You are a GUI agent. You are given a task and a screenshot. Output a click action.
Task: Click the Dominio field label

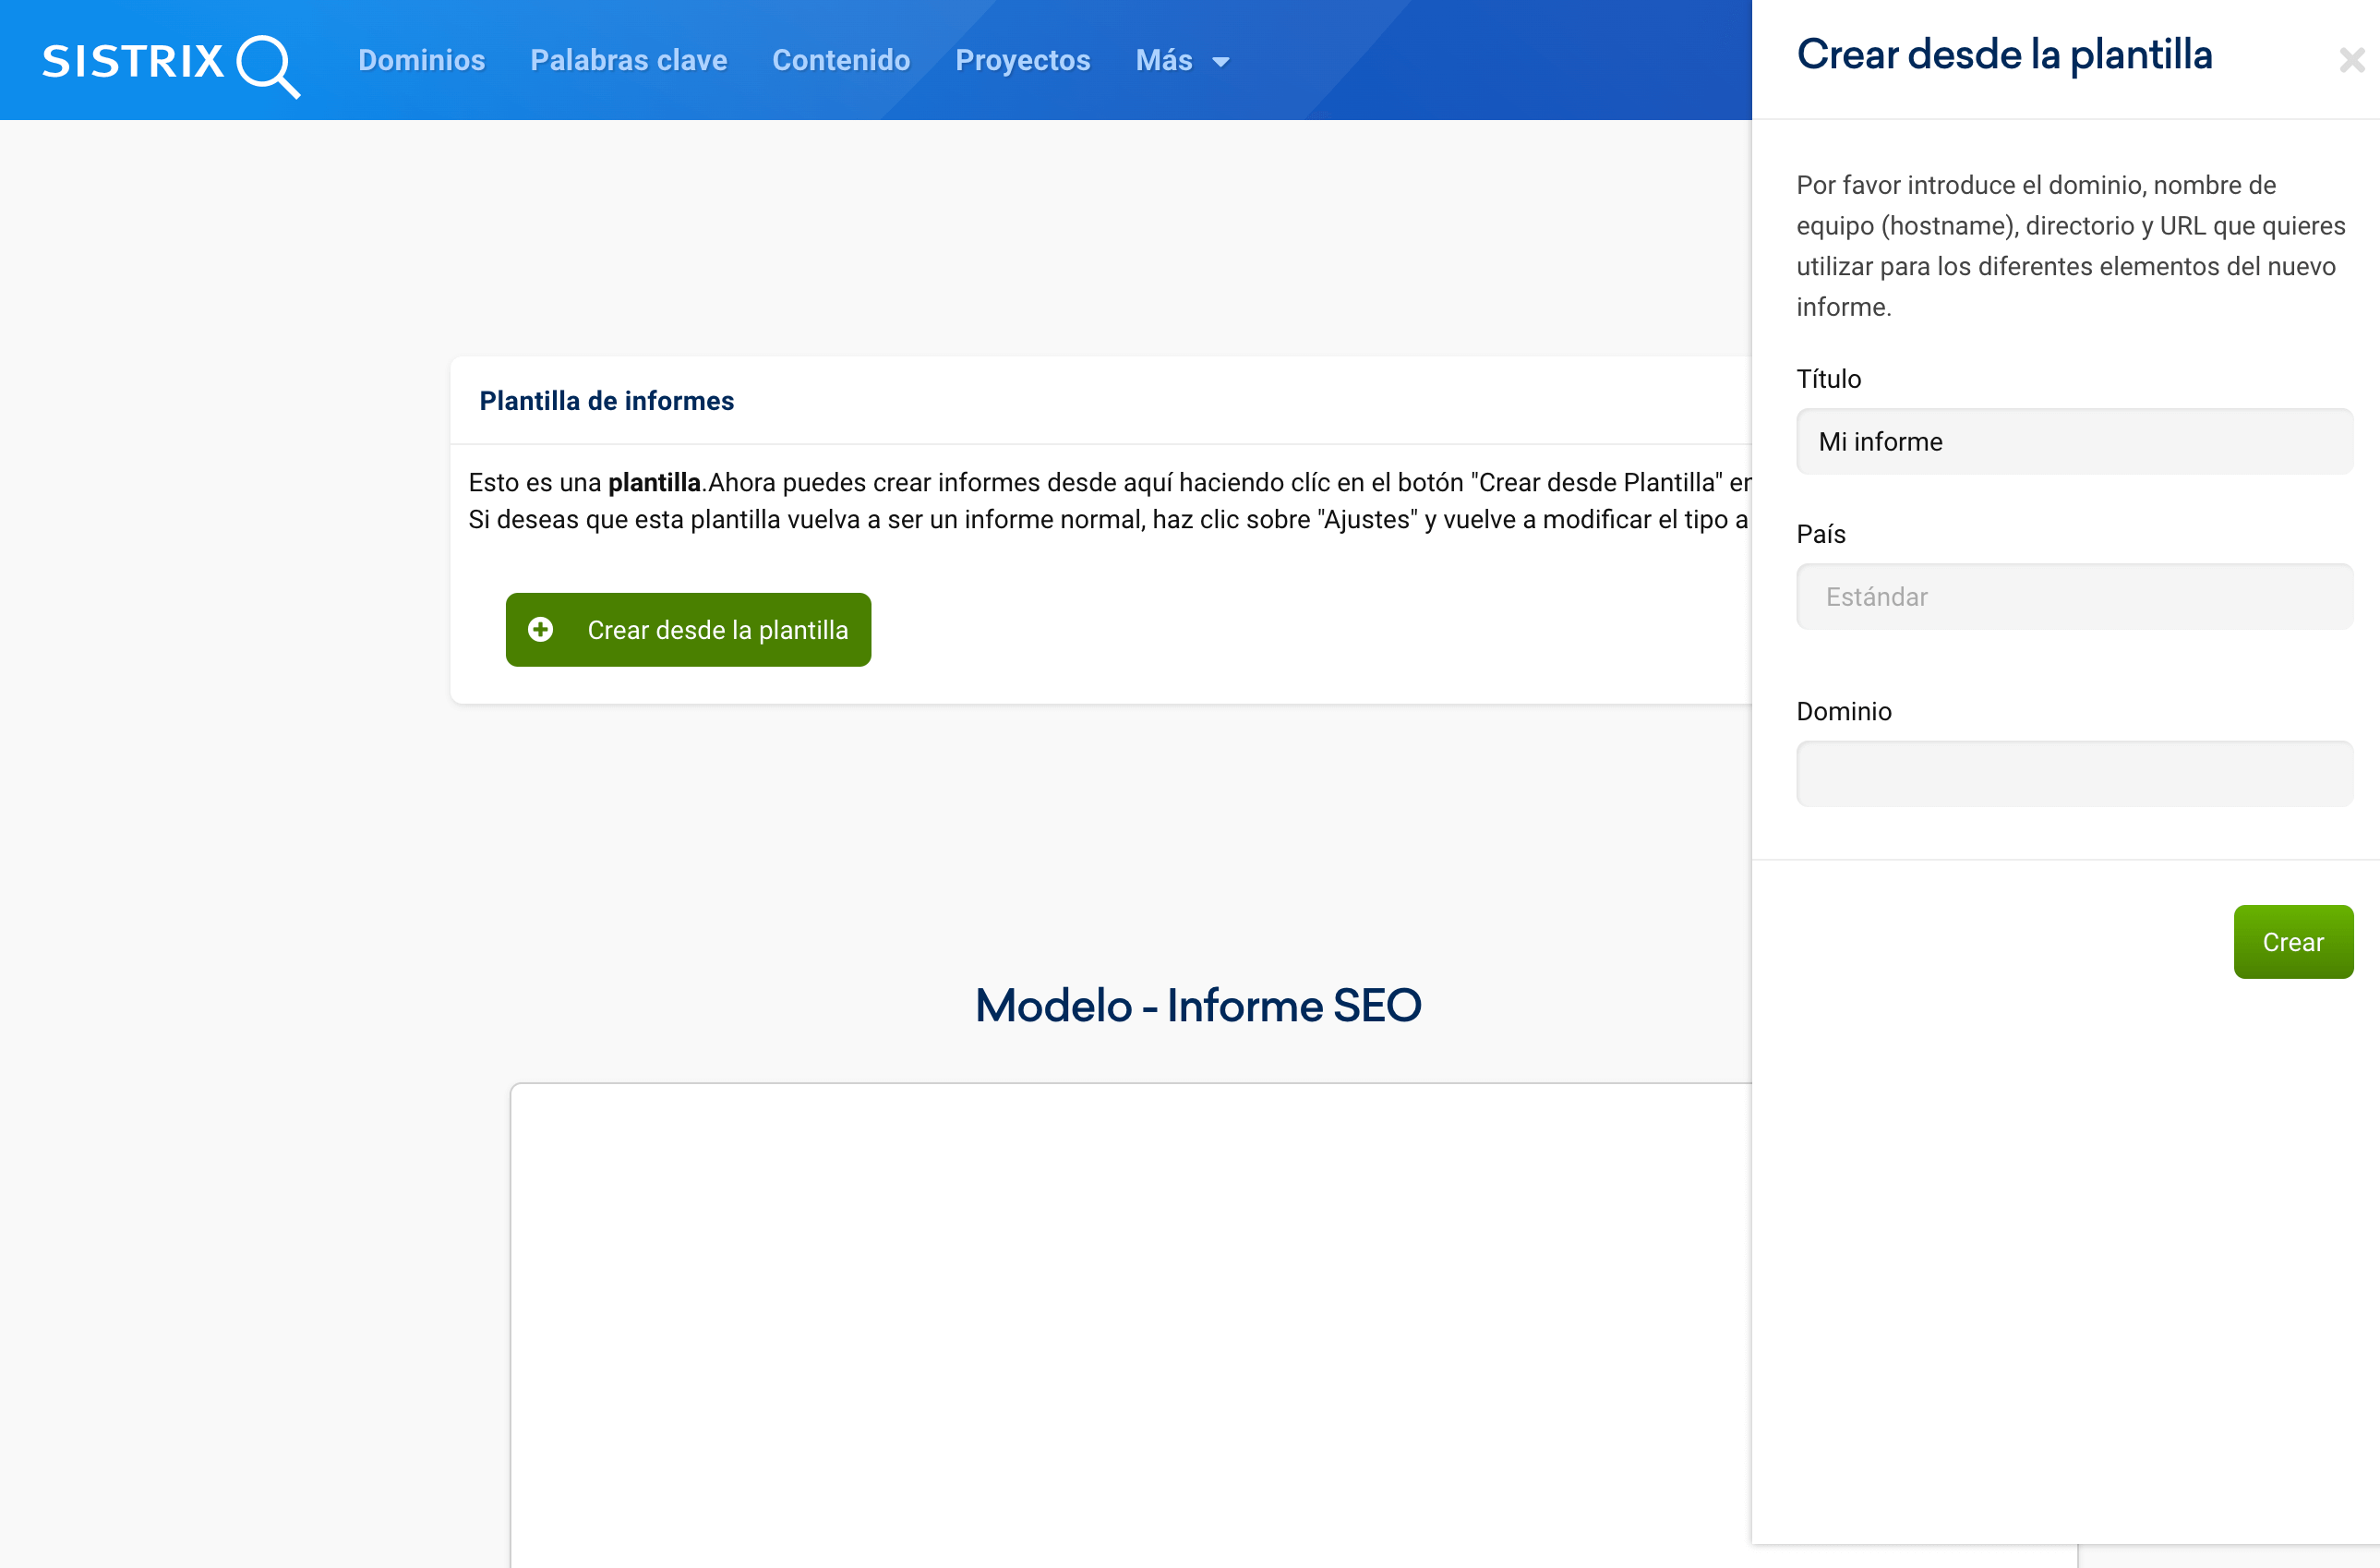[x=1843, y=711]
